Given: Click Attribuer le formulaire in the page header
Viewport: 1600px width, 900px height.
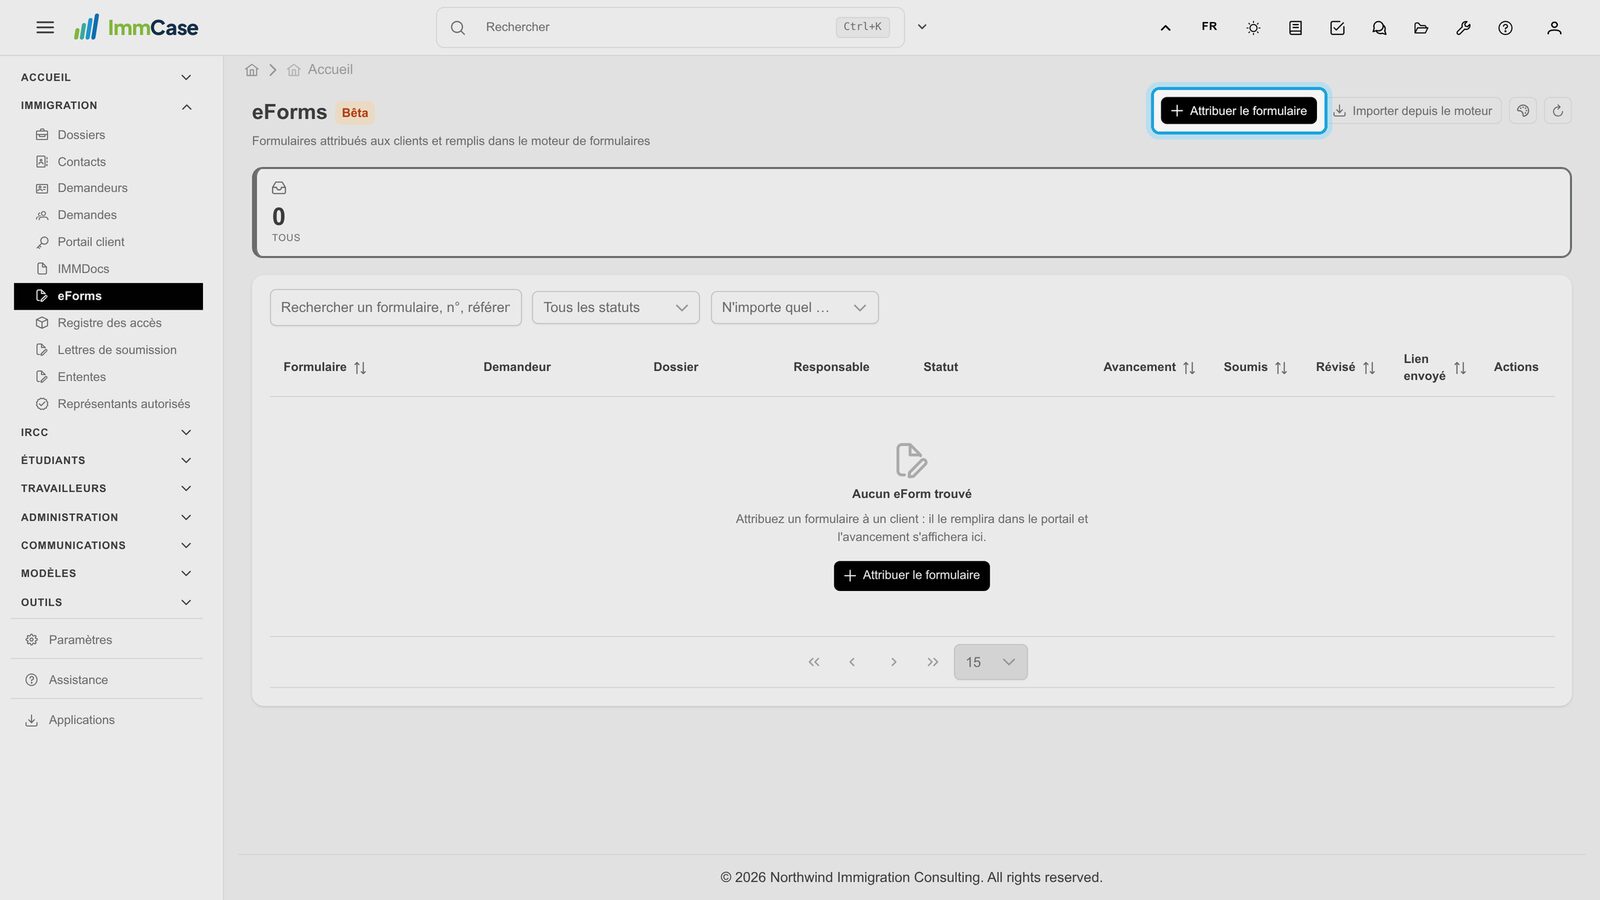Looking at the screenshot, I should 1238,111.
